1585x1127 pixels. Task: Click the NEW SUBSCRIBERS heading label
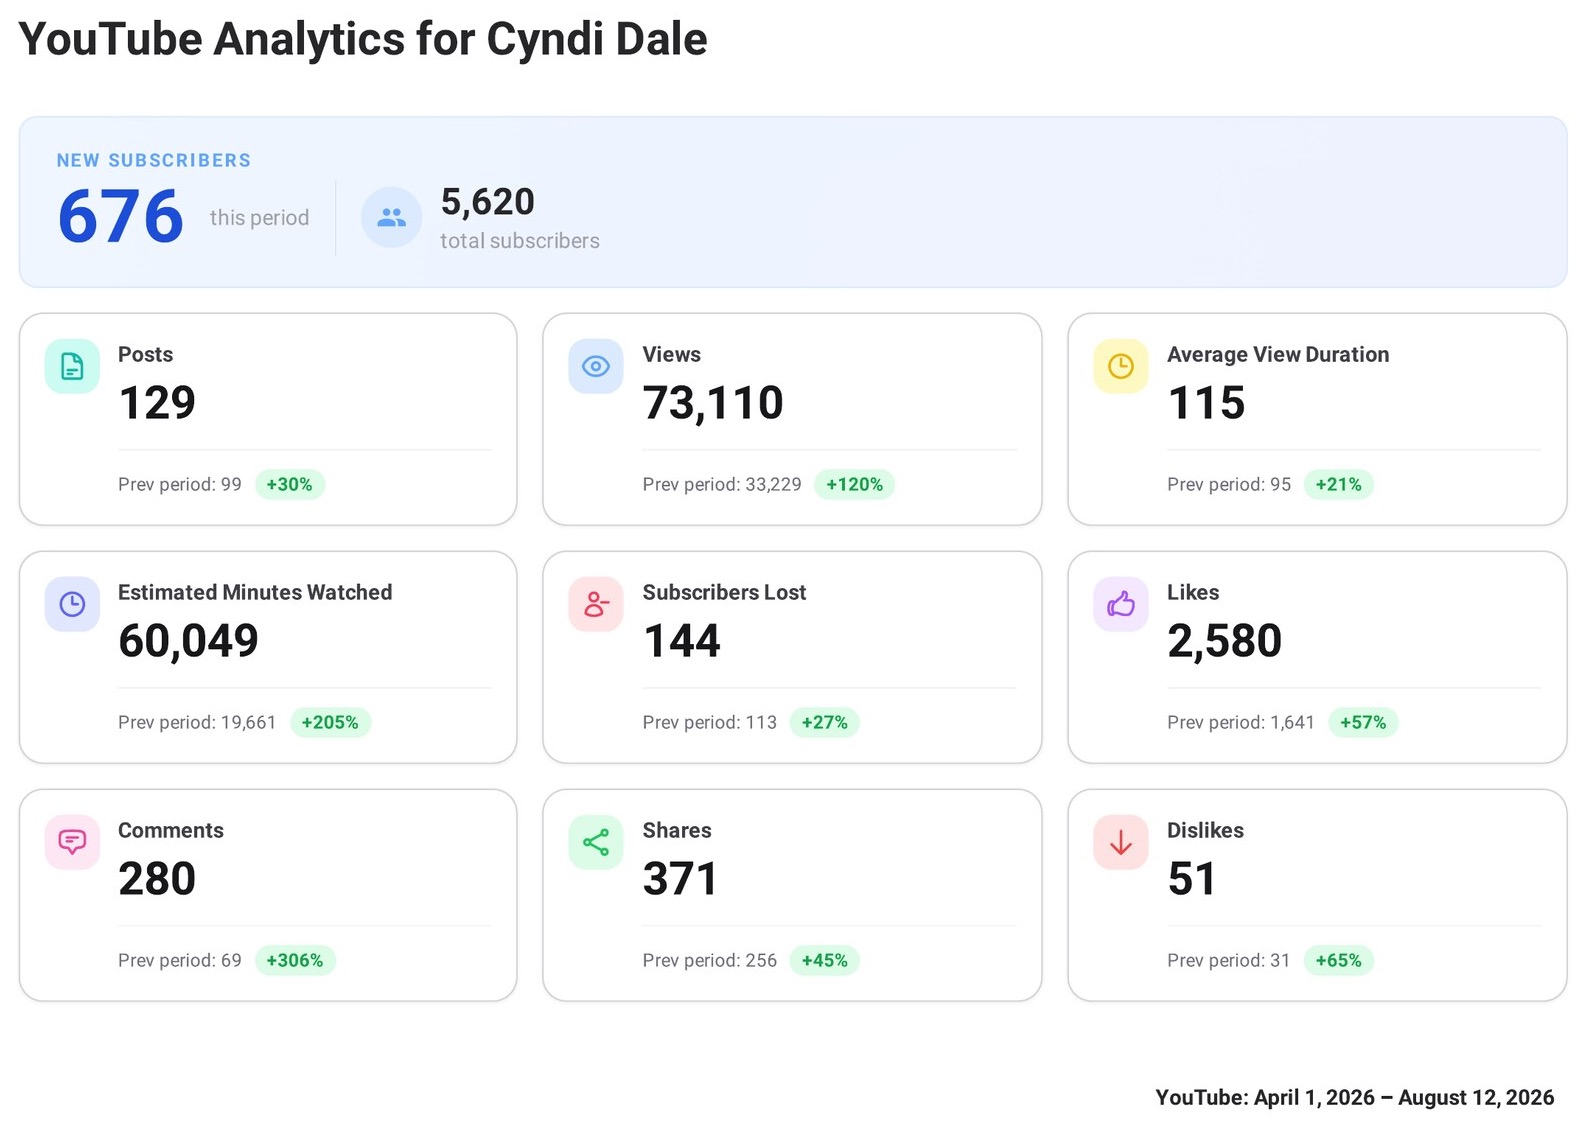click(154, 160)
